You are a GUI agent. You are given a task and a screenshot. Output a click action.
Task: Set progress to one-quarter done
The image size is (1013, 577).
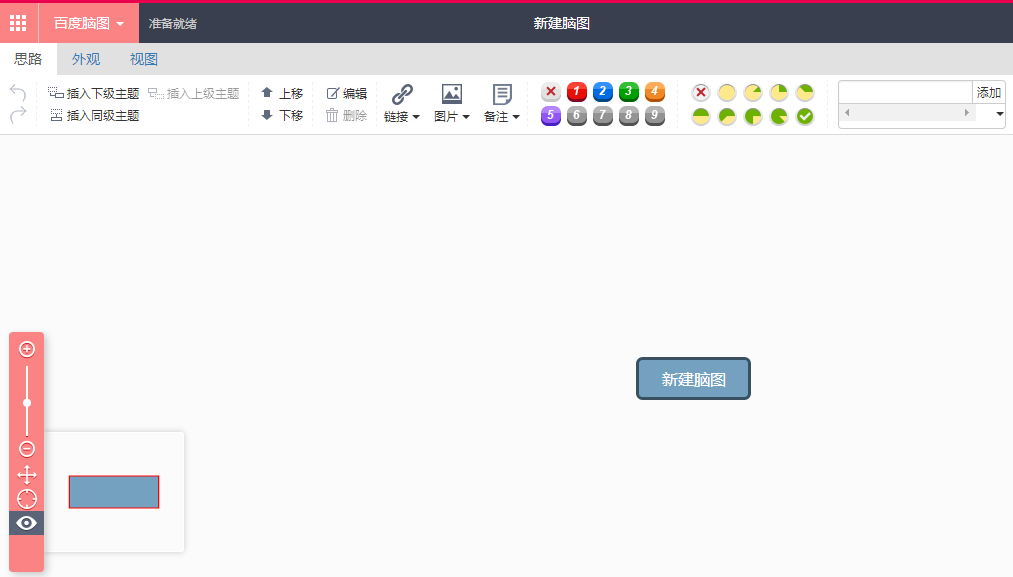779,92
